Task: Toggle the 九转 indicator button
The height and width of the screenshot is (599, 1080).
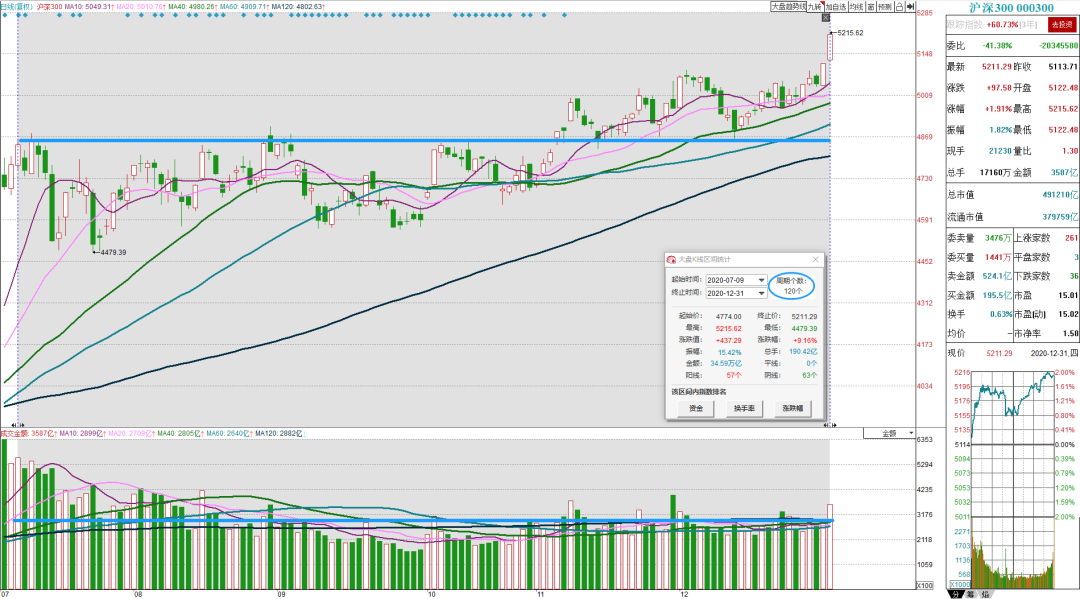Action: pos(816,7)
